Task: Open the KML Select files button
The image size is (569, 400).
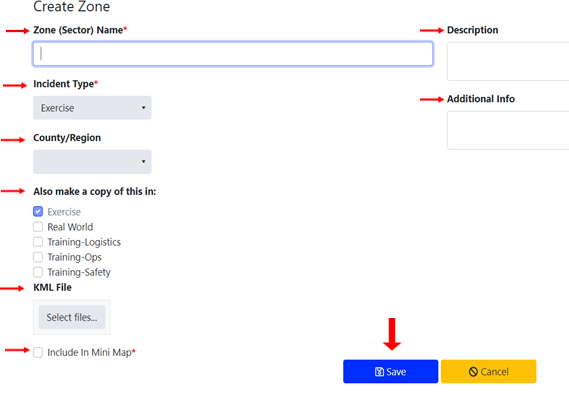Action: tap(72, 317)
